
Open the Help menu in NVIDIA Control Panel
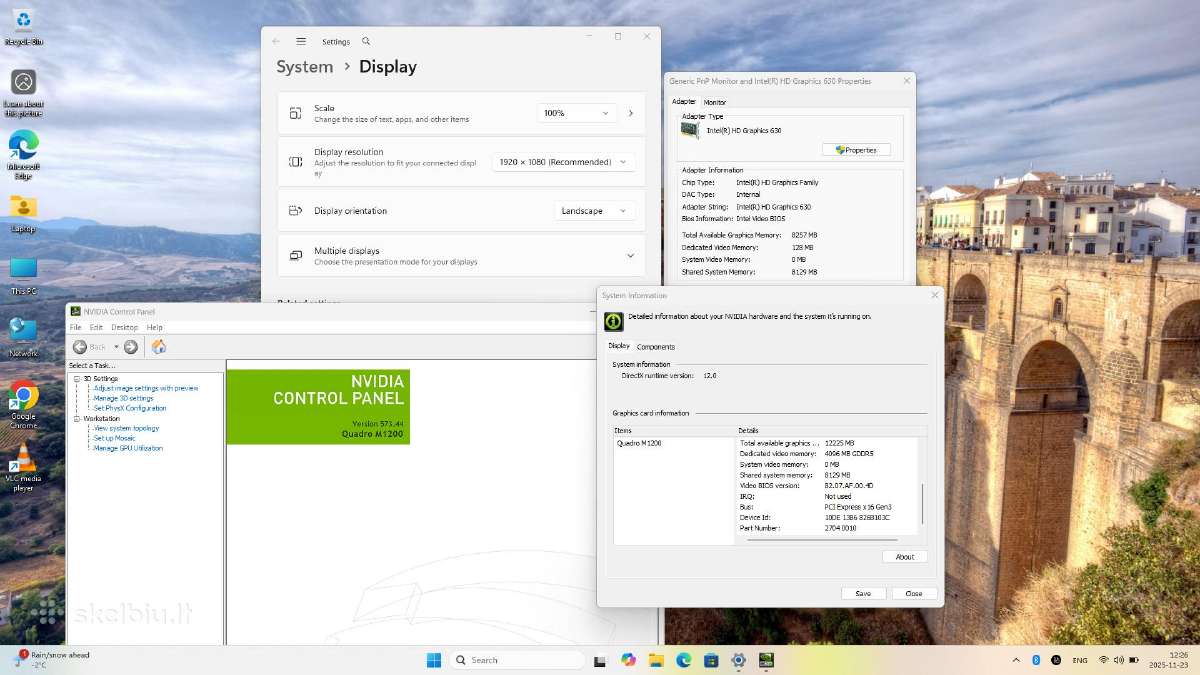click(x=155, y=327)
